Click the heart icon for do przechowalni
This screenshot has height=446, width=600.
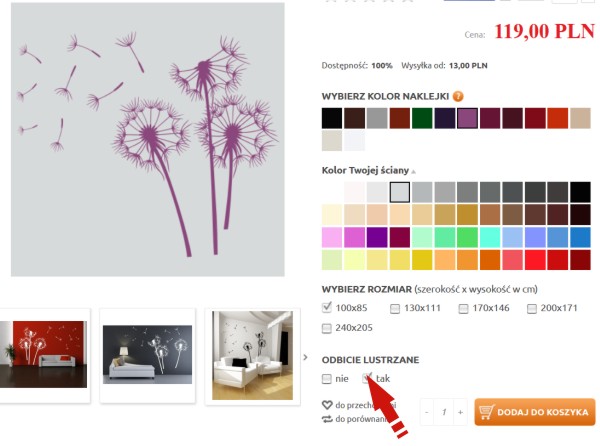coord(327,405)
